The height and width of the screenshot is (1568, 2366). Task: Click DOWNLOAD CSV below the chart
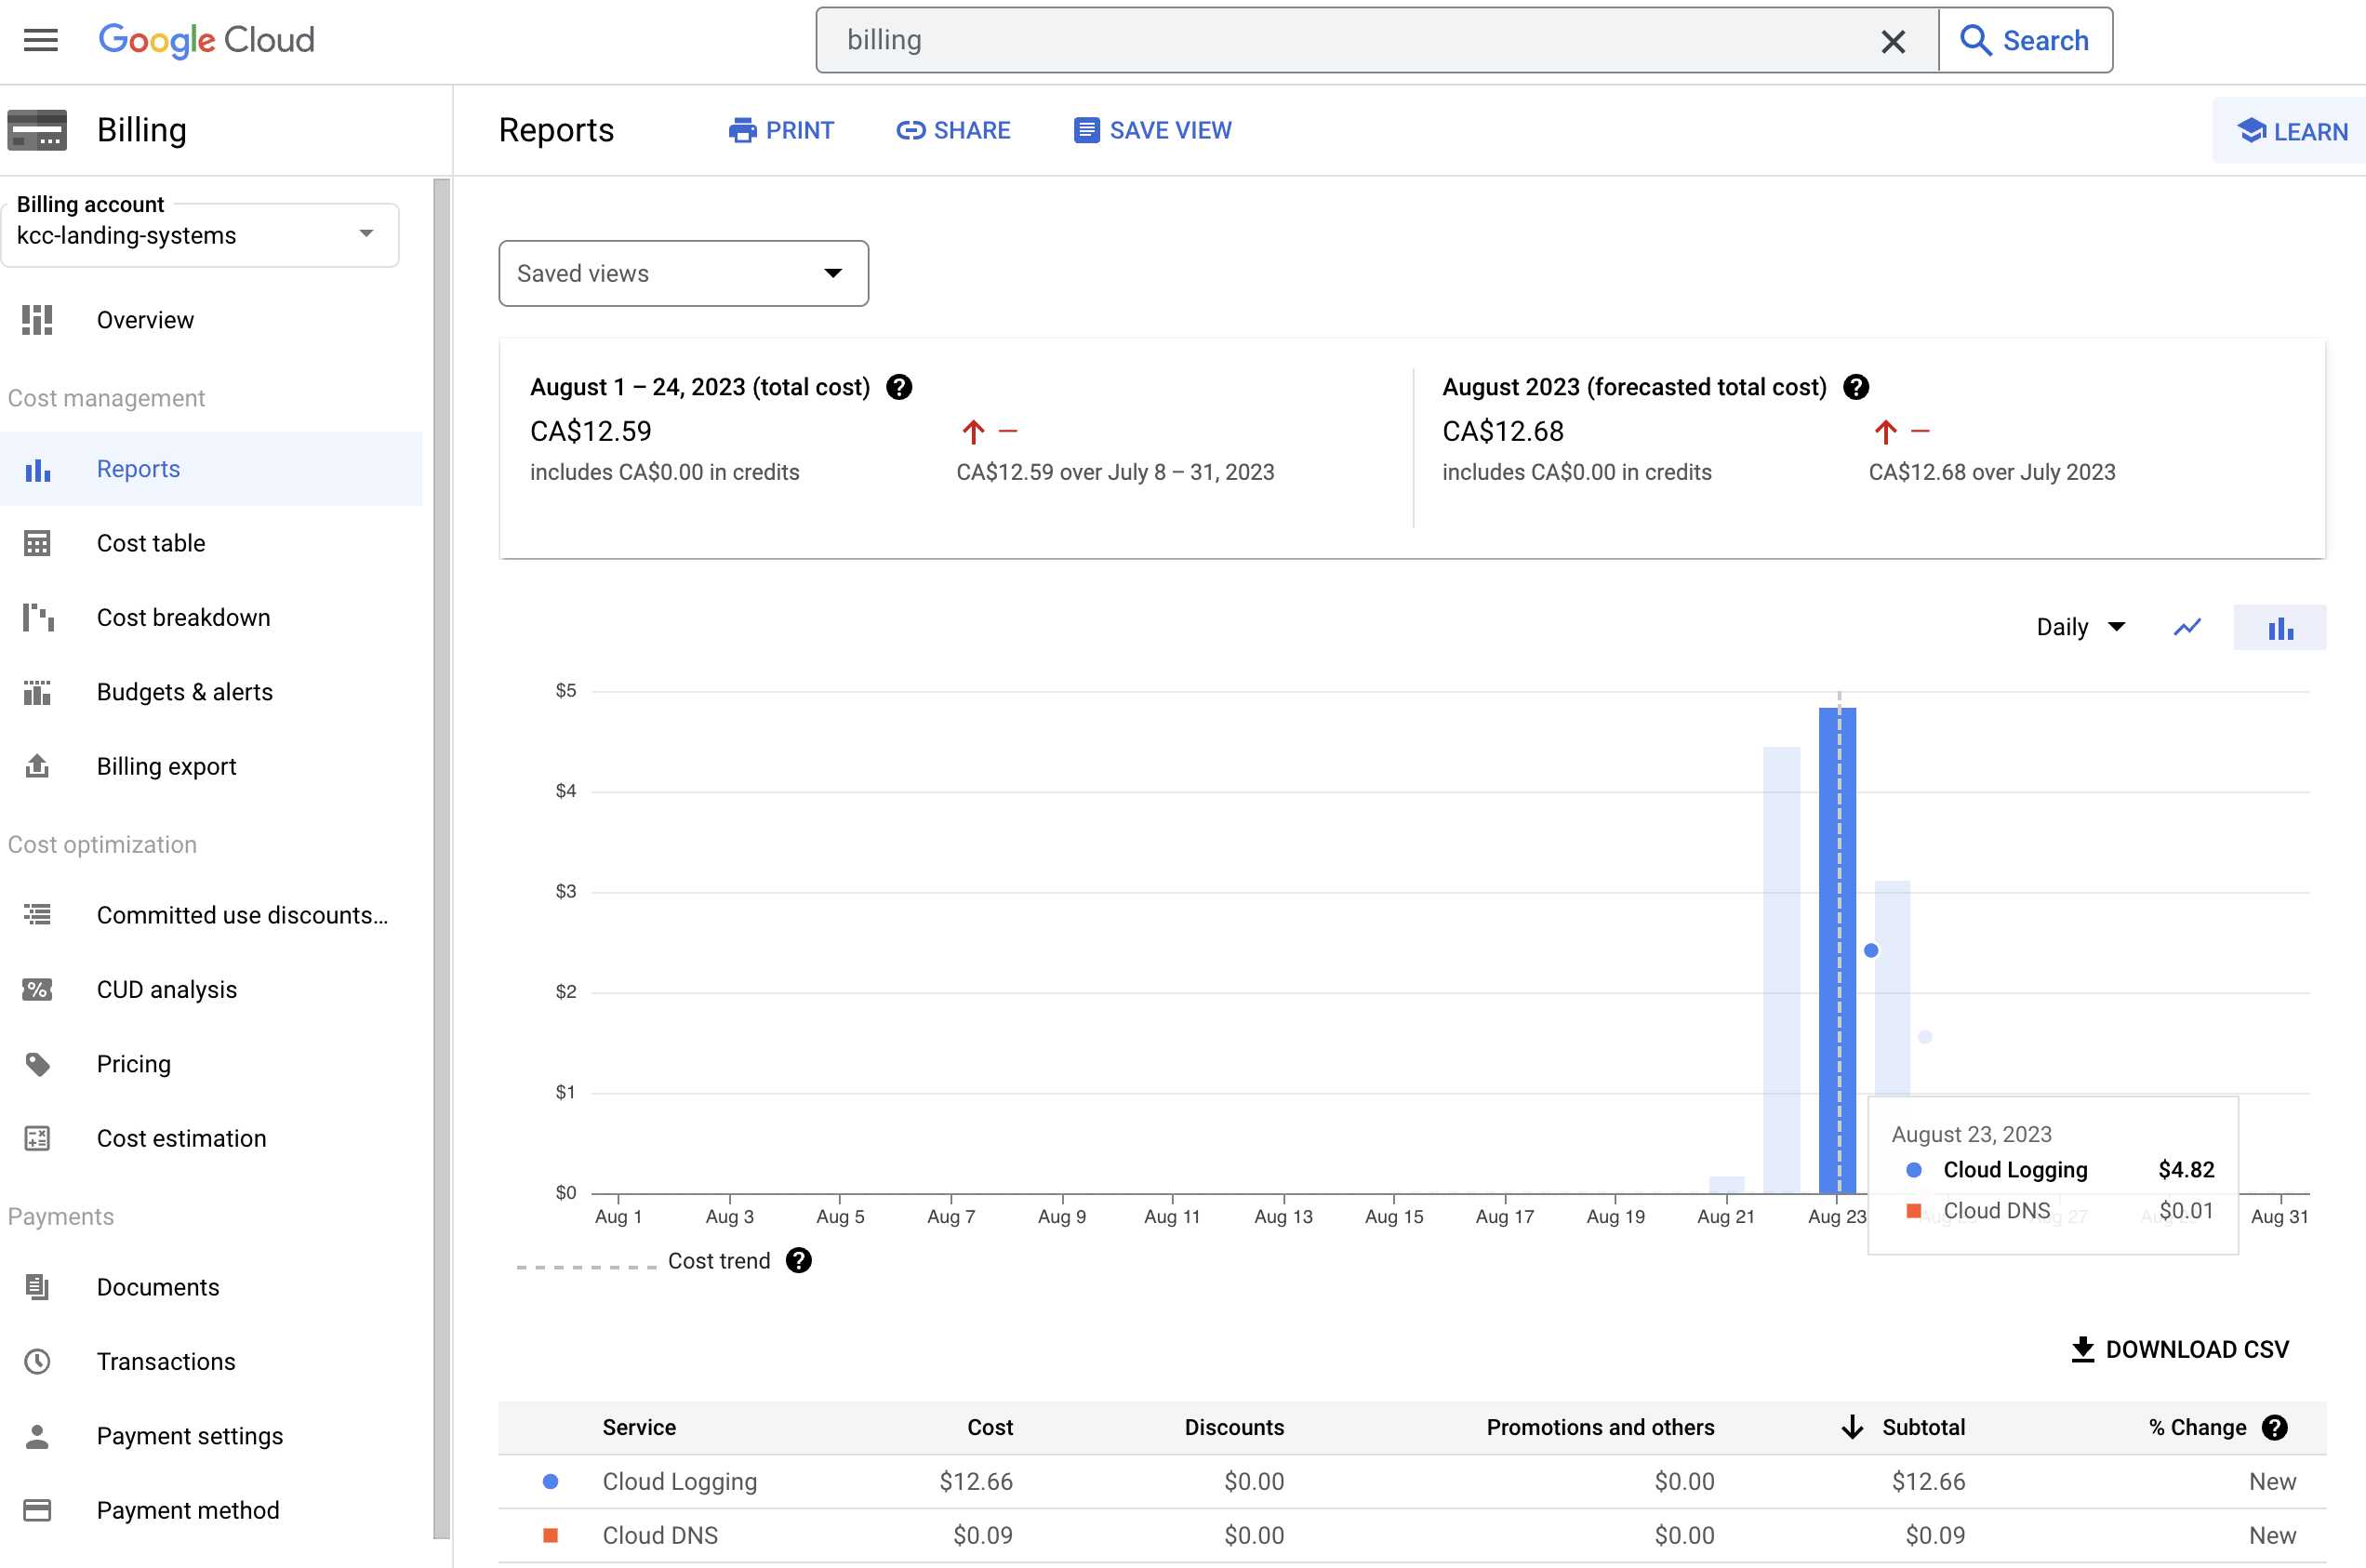click(x=2180, y=1349)
